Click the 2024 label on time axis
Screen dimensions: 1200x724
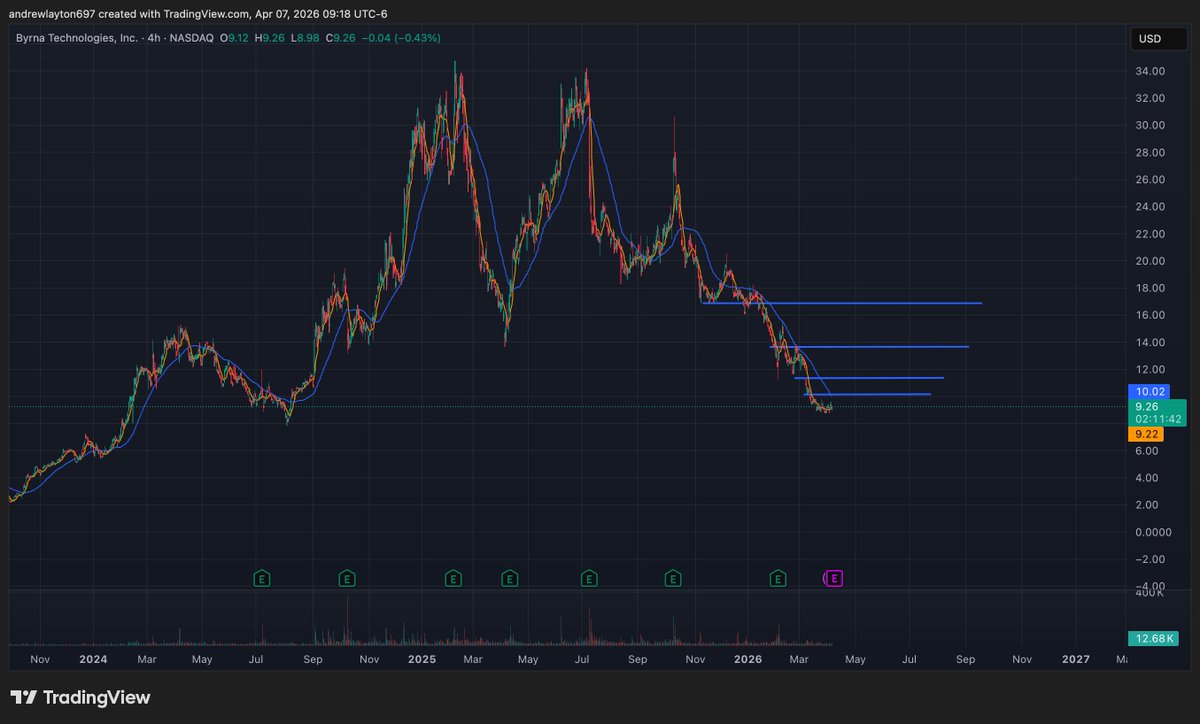[93, 659]
